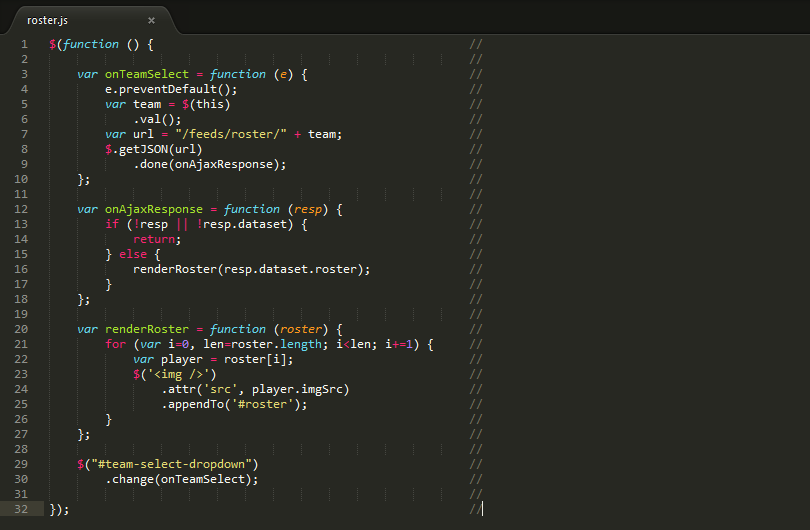
Task: Click the // comment on line 1
Action: click(x=475, y=44)
